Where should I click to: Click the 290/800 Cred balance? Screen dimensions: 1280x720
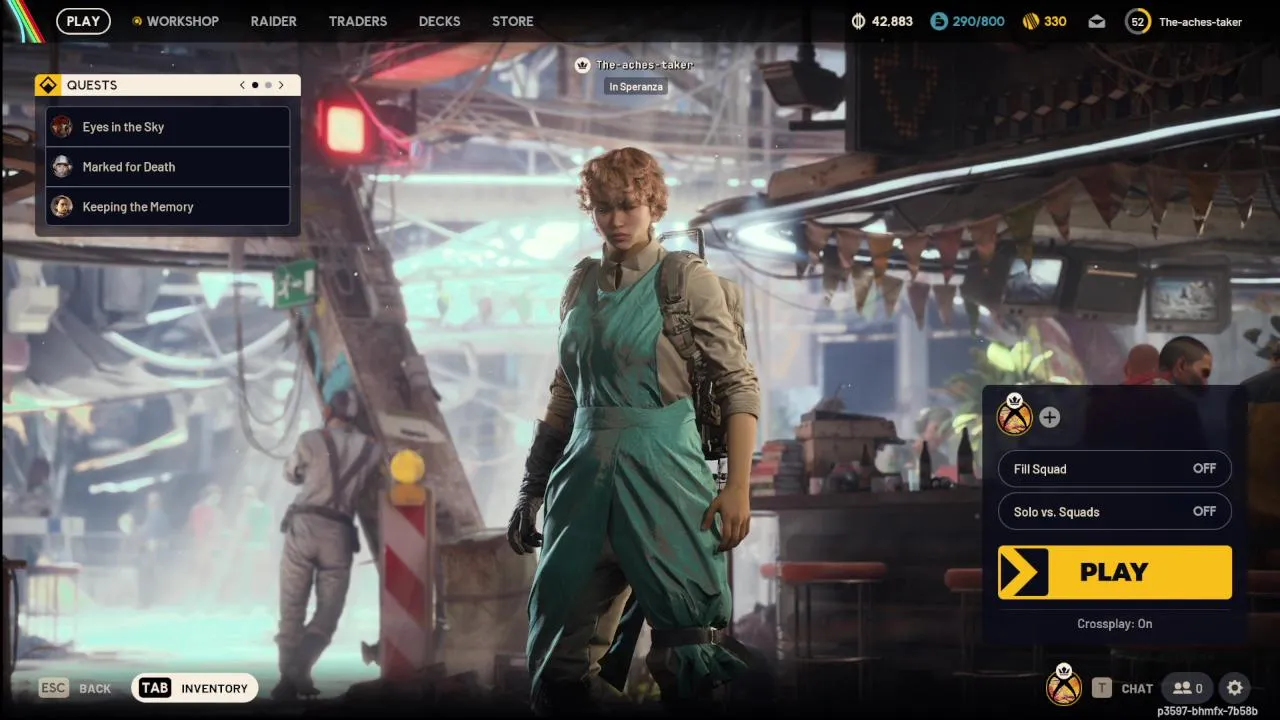pos(978,21)
